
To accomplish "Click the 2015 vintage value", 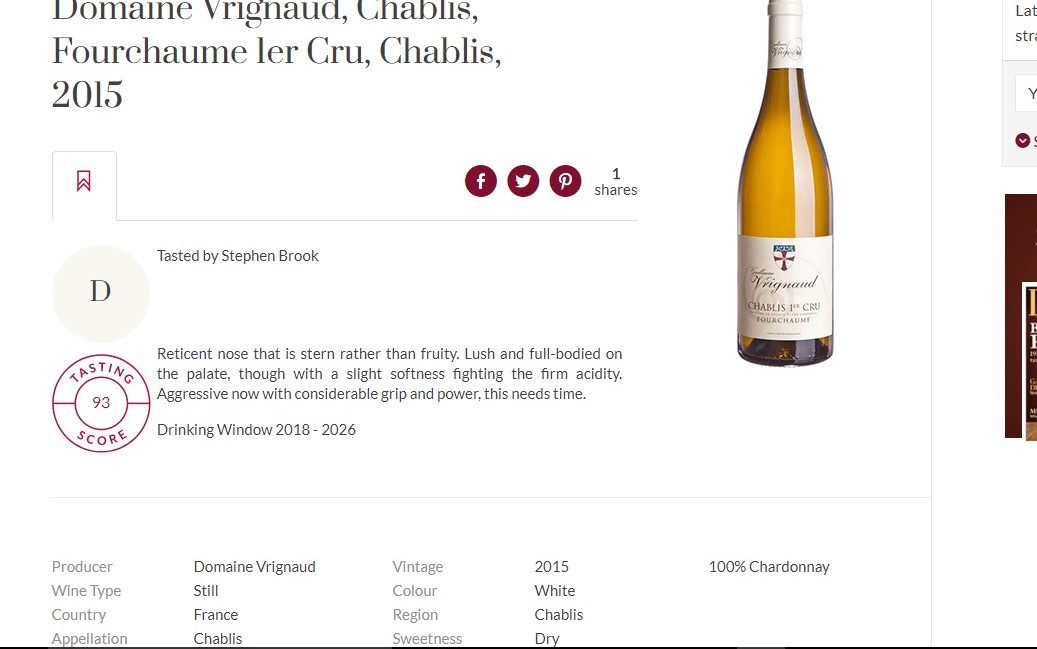I will (552, 567).
